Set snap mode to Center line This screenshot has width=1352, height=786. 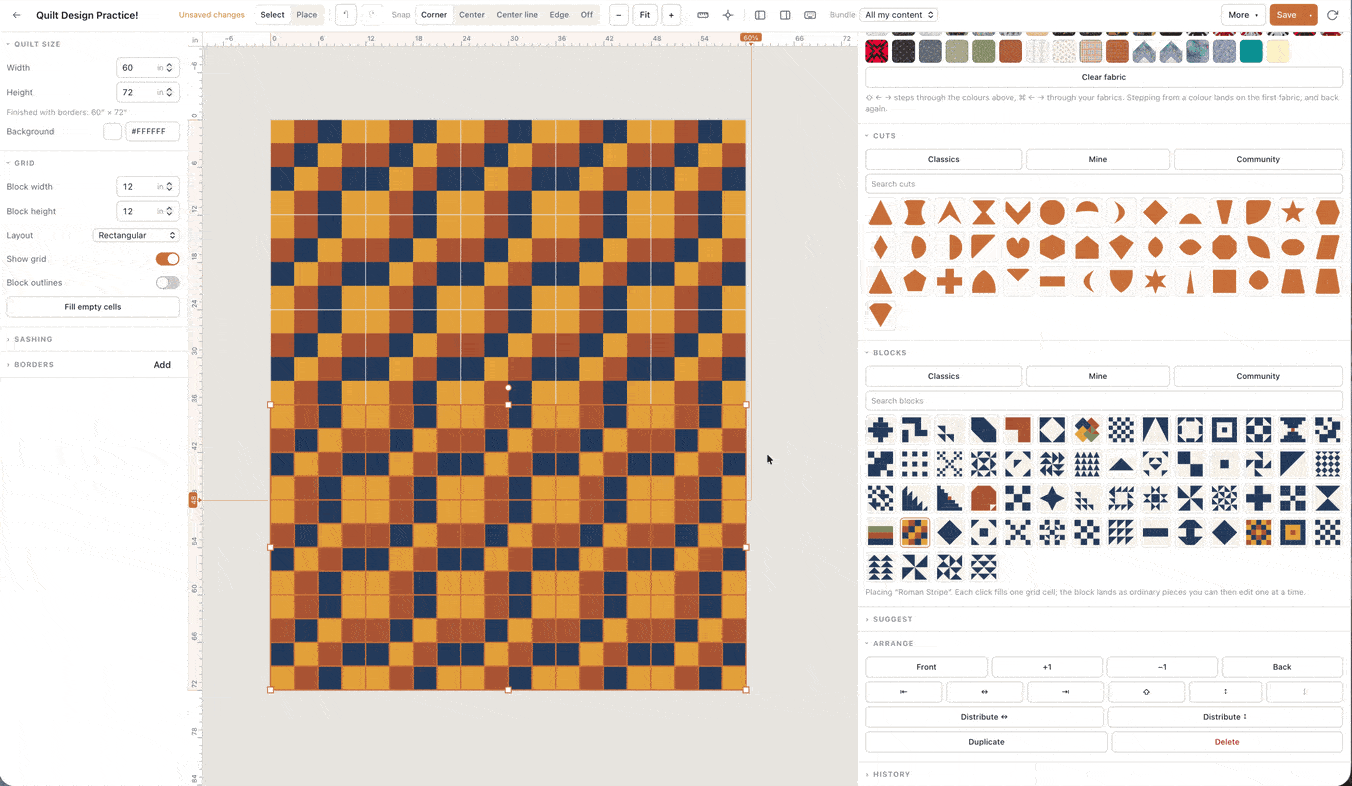[x=517, y=15]
